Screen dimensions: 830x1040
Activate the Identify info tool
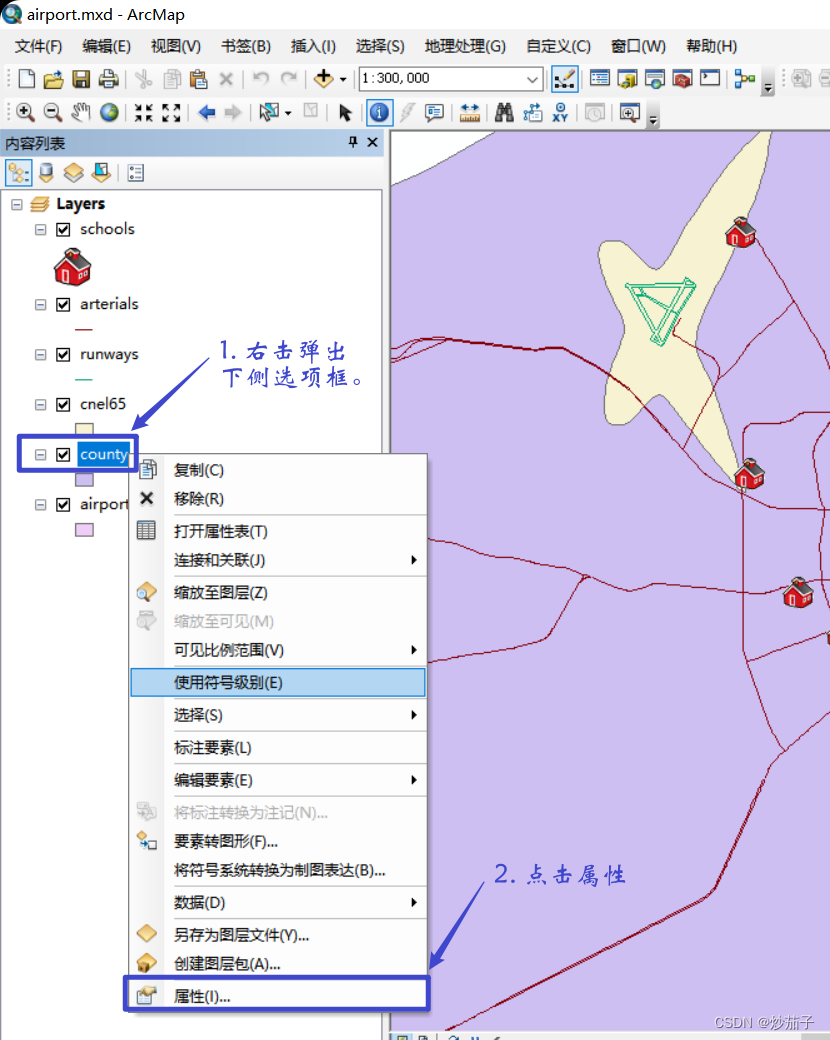click(379, 112)
